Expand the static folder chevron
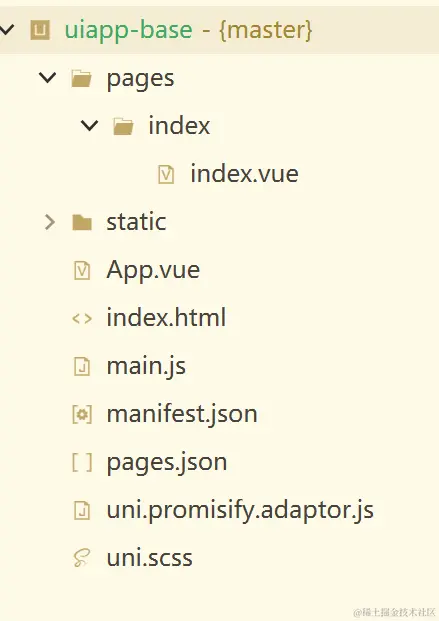This screenshot has height=621, width=439. 50,222
